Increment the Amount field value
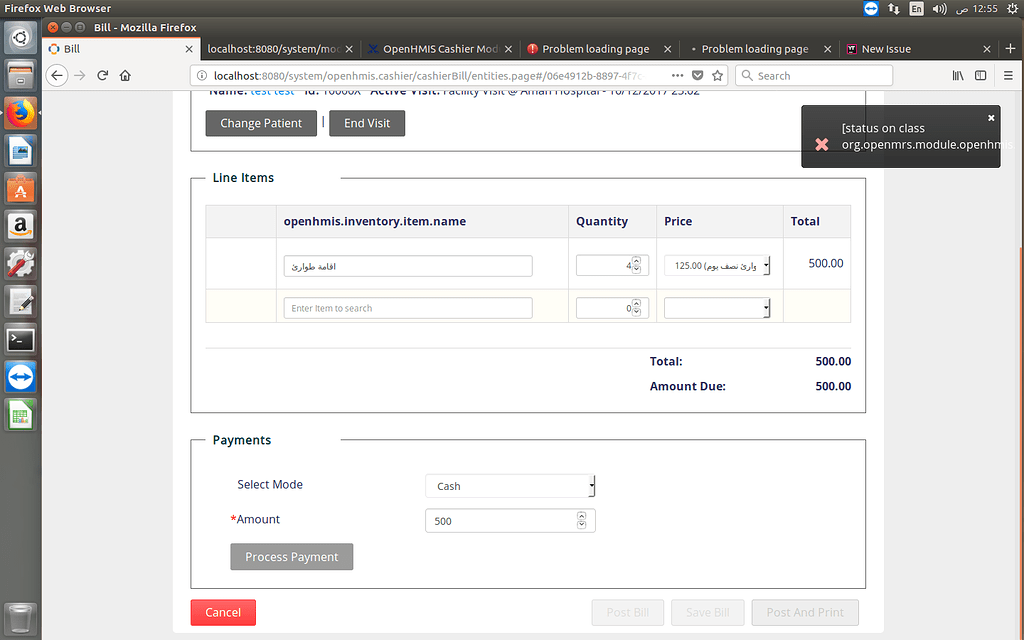This screenshot has width=1024, height=640. pyautogui.click(x=581, y=515)
